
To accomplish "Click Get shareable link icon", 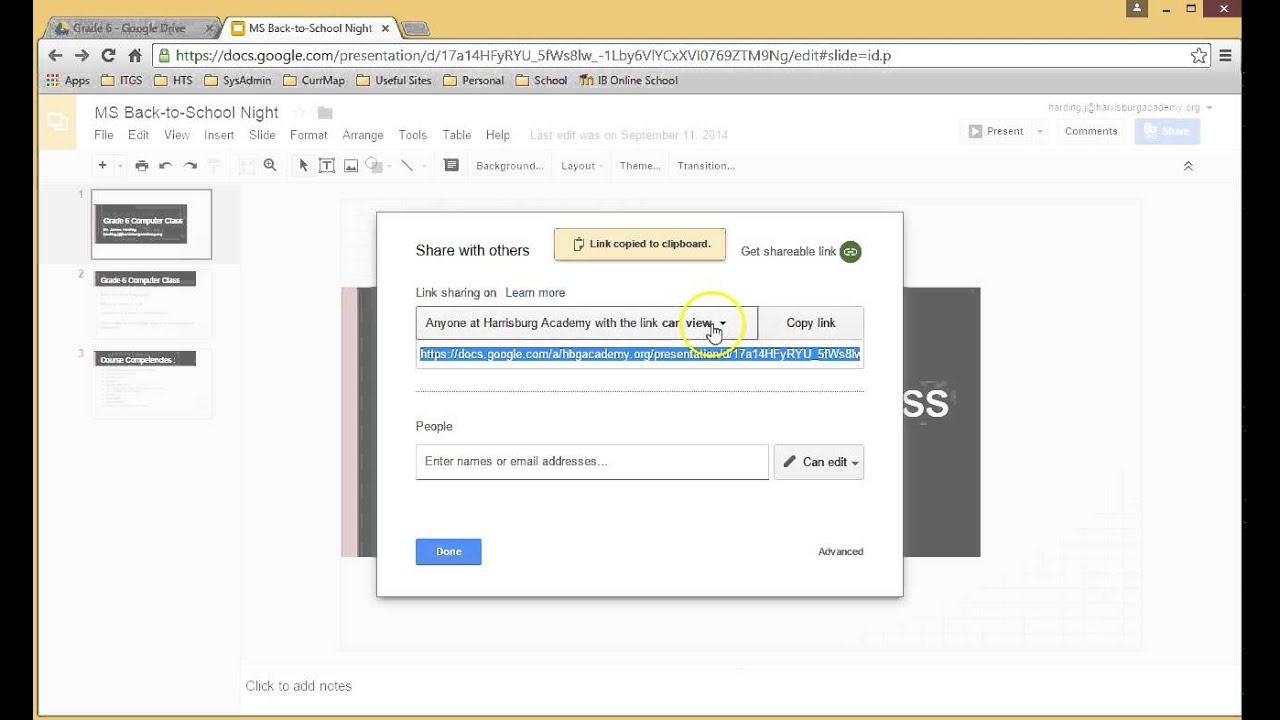I will point(850,252).
